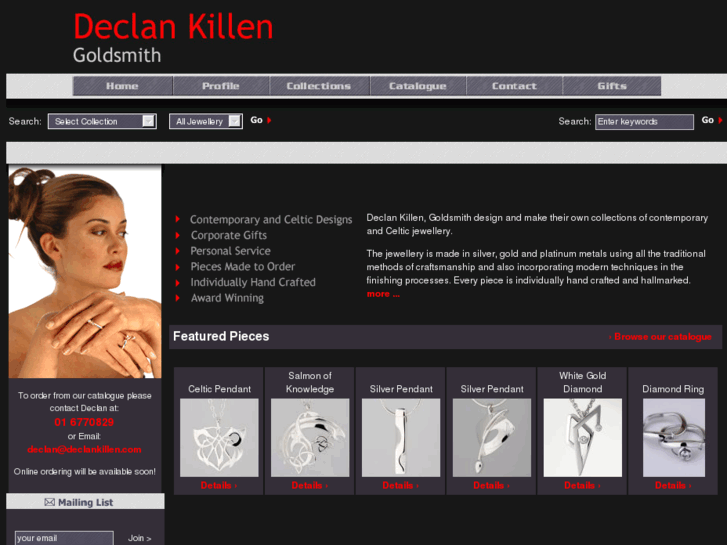Focus the 'your email' input field

[64, 538]
